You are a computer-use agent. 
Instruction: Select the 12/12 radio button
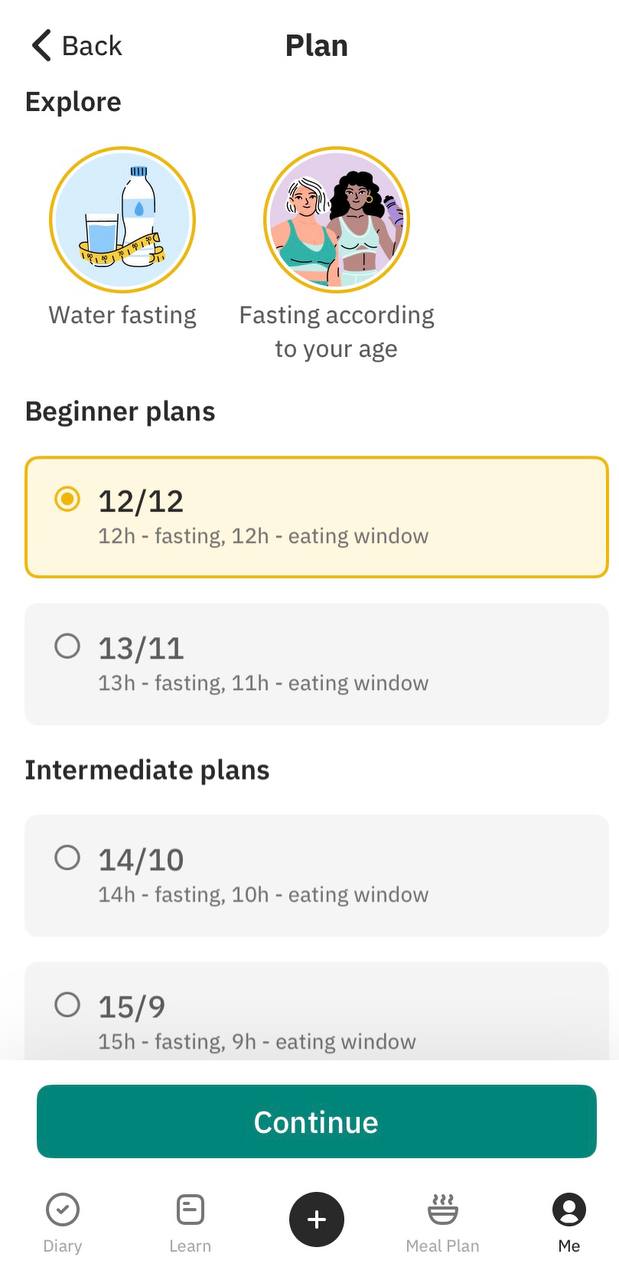(x=67, y=499)
